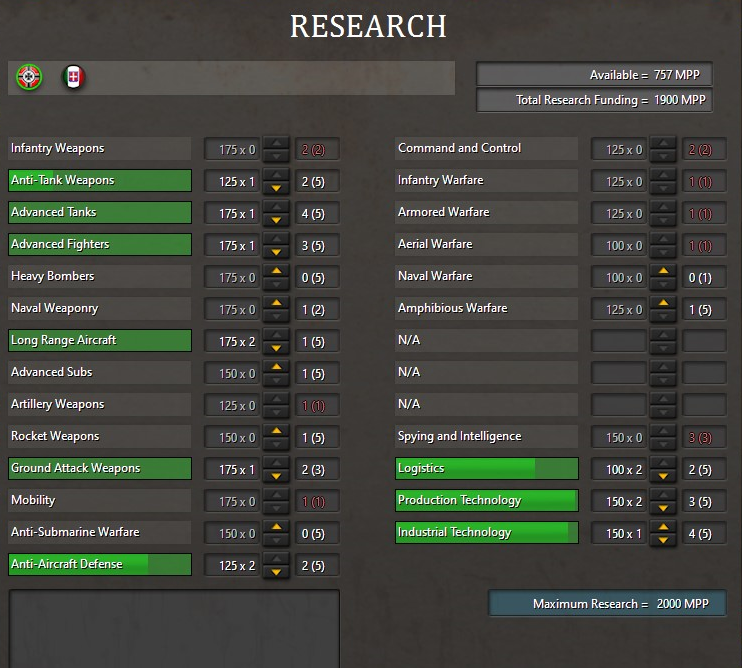Select the Anti-Aircraft Defense progress bar
Screen dimensions: 742x668
pos(100,564)
